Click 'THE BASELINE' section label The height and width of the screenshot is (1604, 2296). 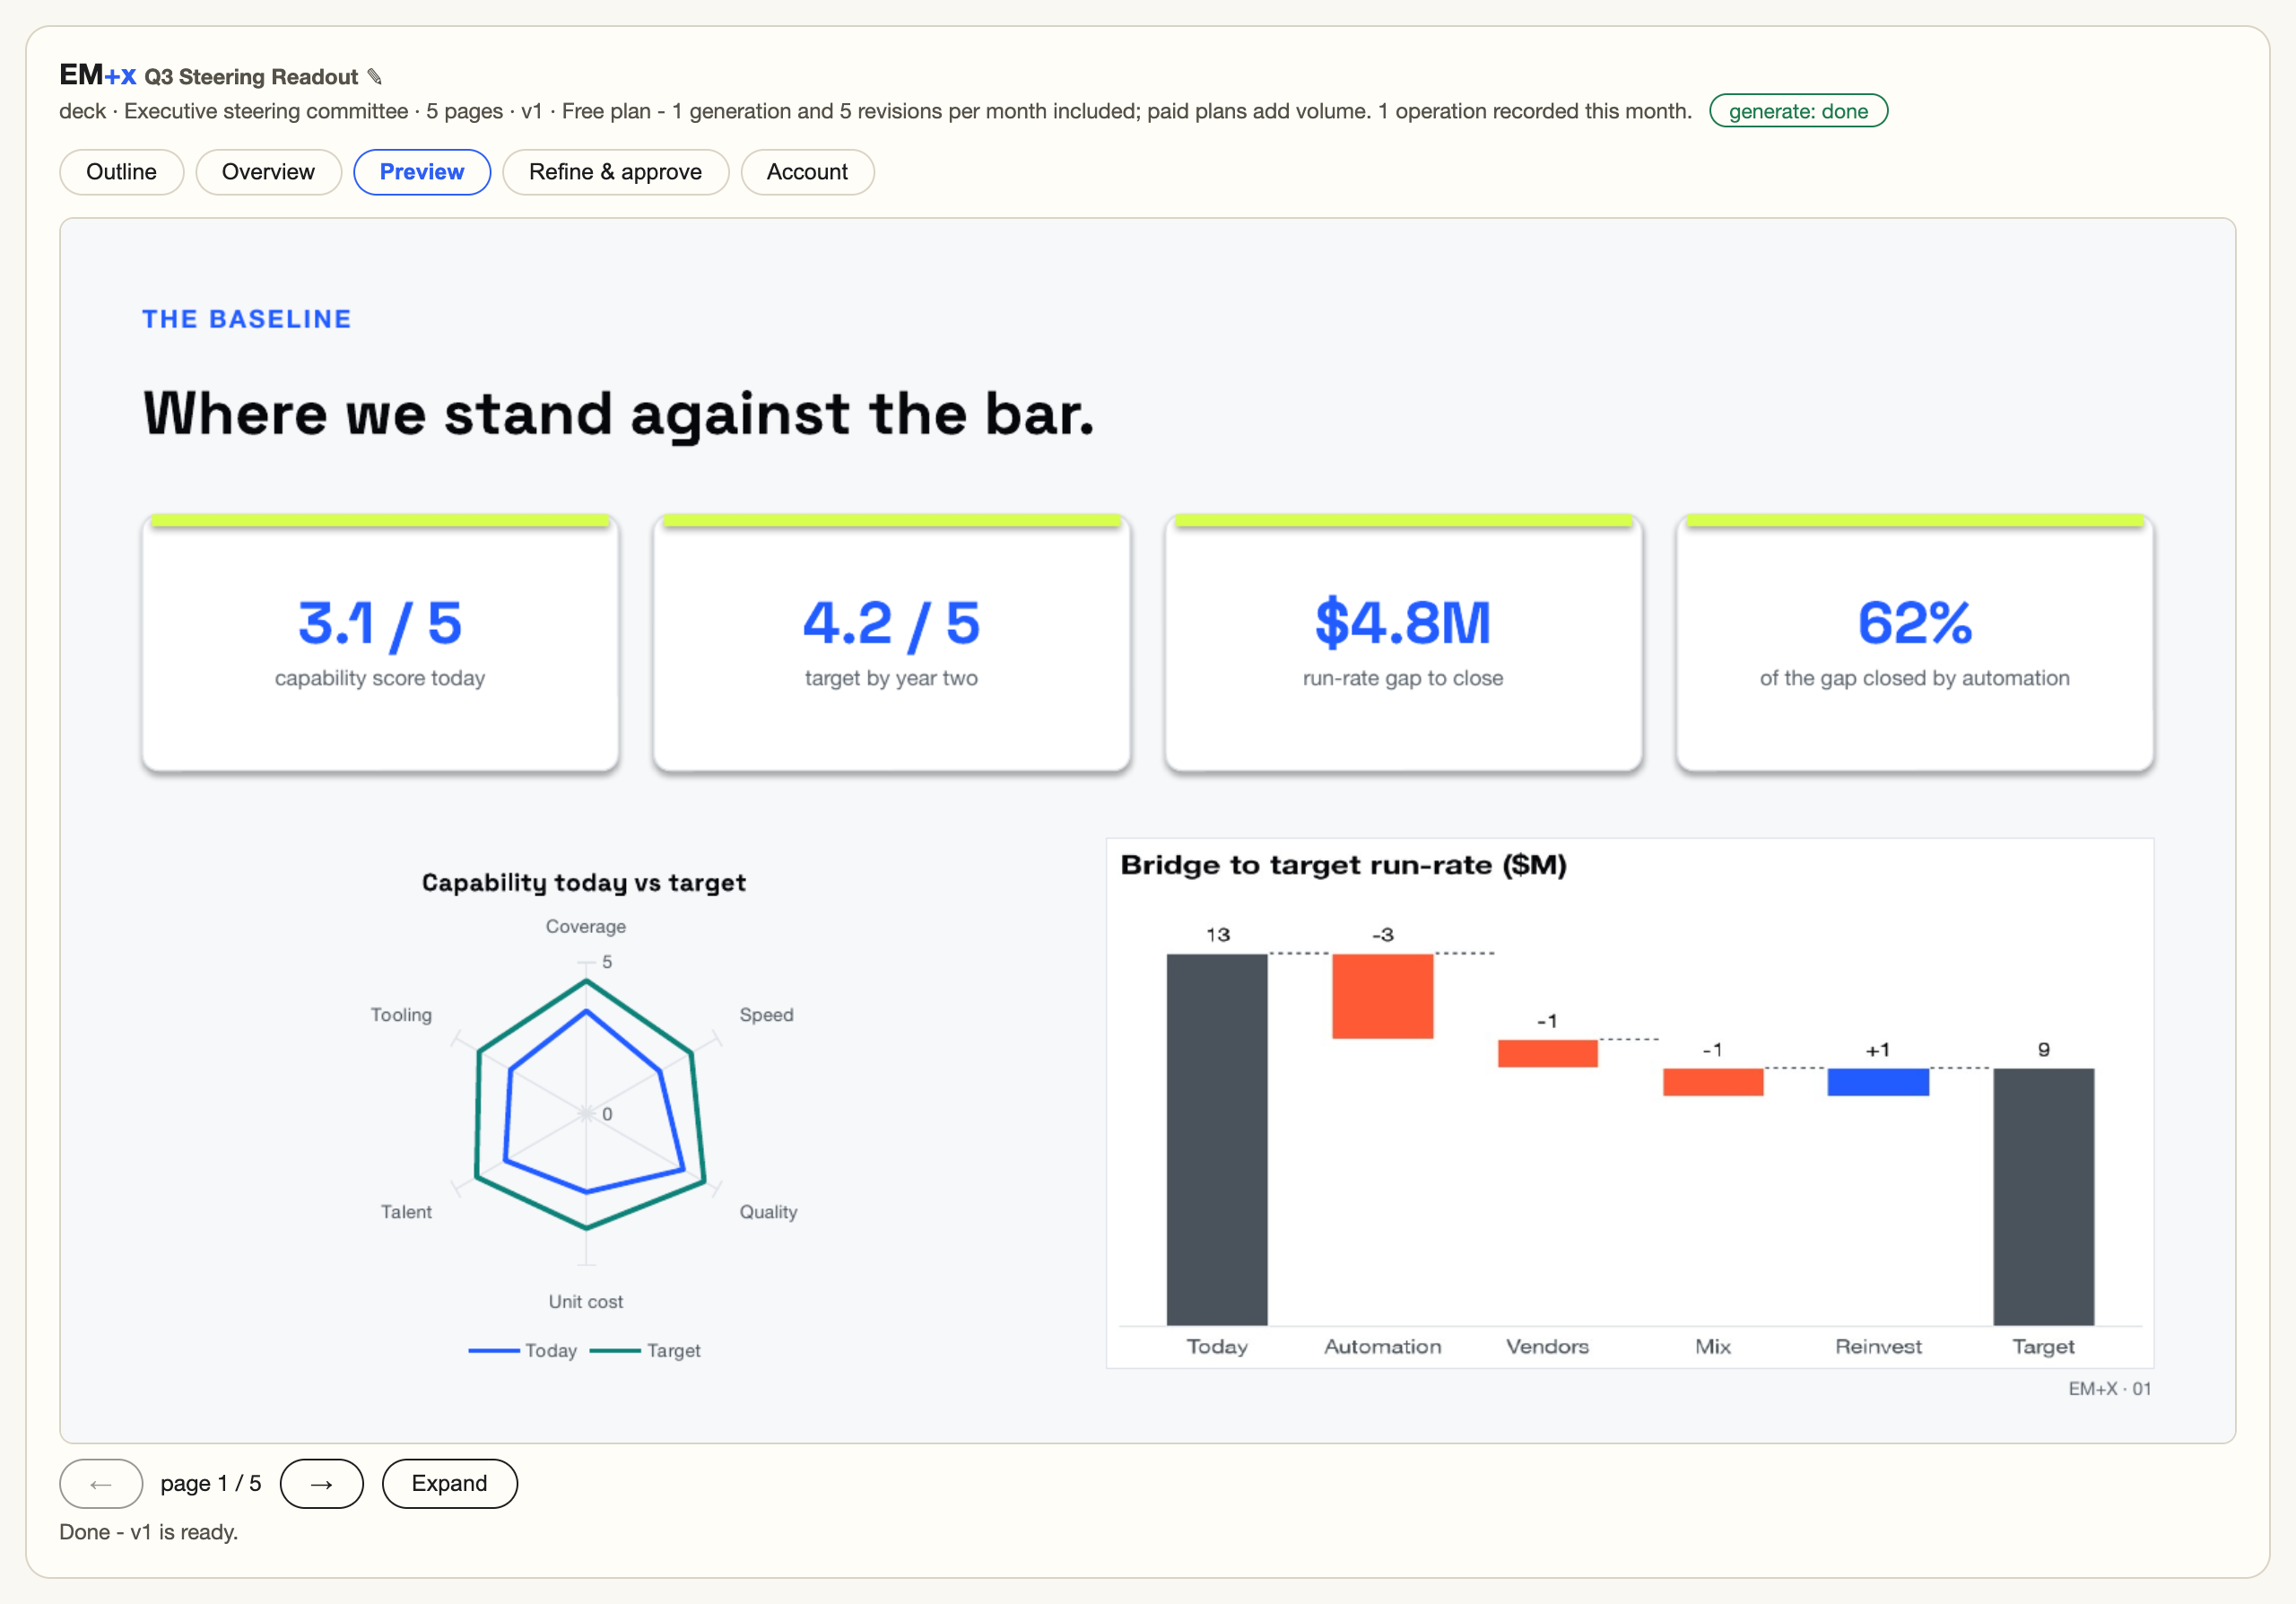coord(247,319)
